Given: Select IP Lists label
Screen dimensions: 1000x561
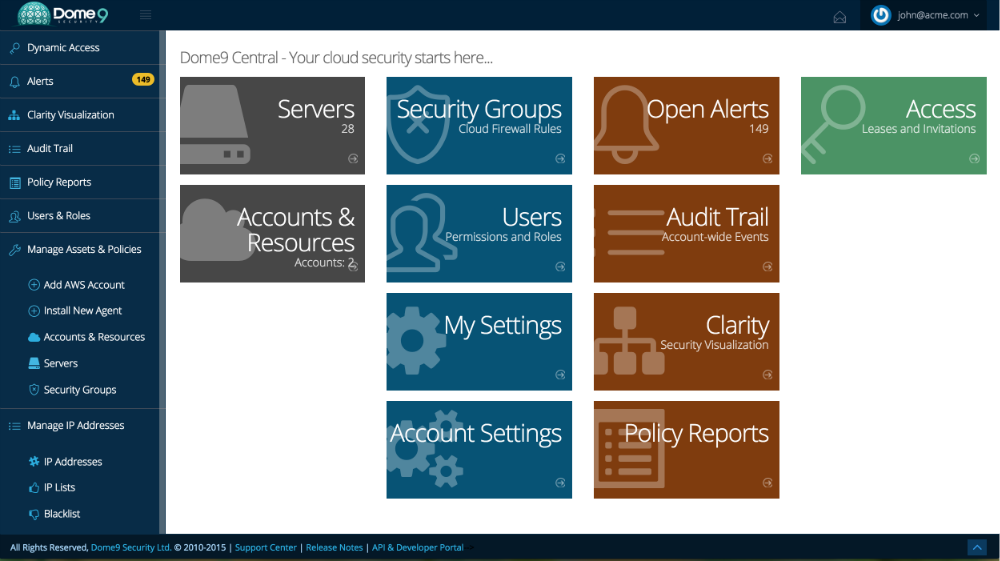Looking at the screenshot, I should (x=59, y=488).
